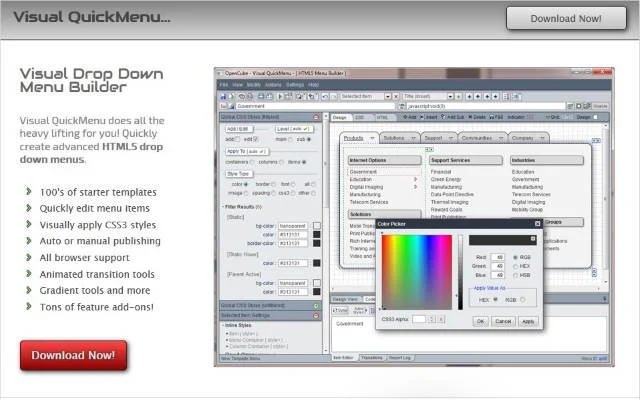The image size is (640, 400).
Task: Click the Undo toolbar icon
Action: pyautogui.click(x=325, y=97)
